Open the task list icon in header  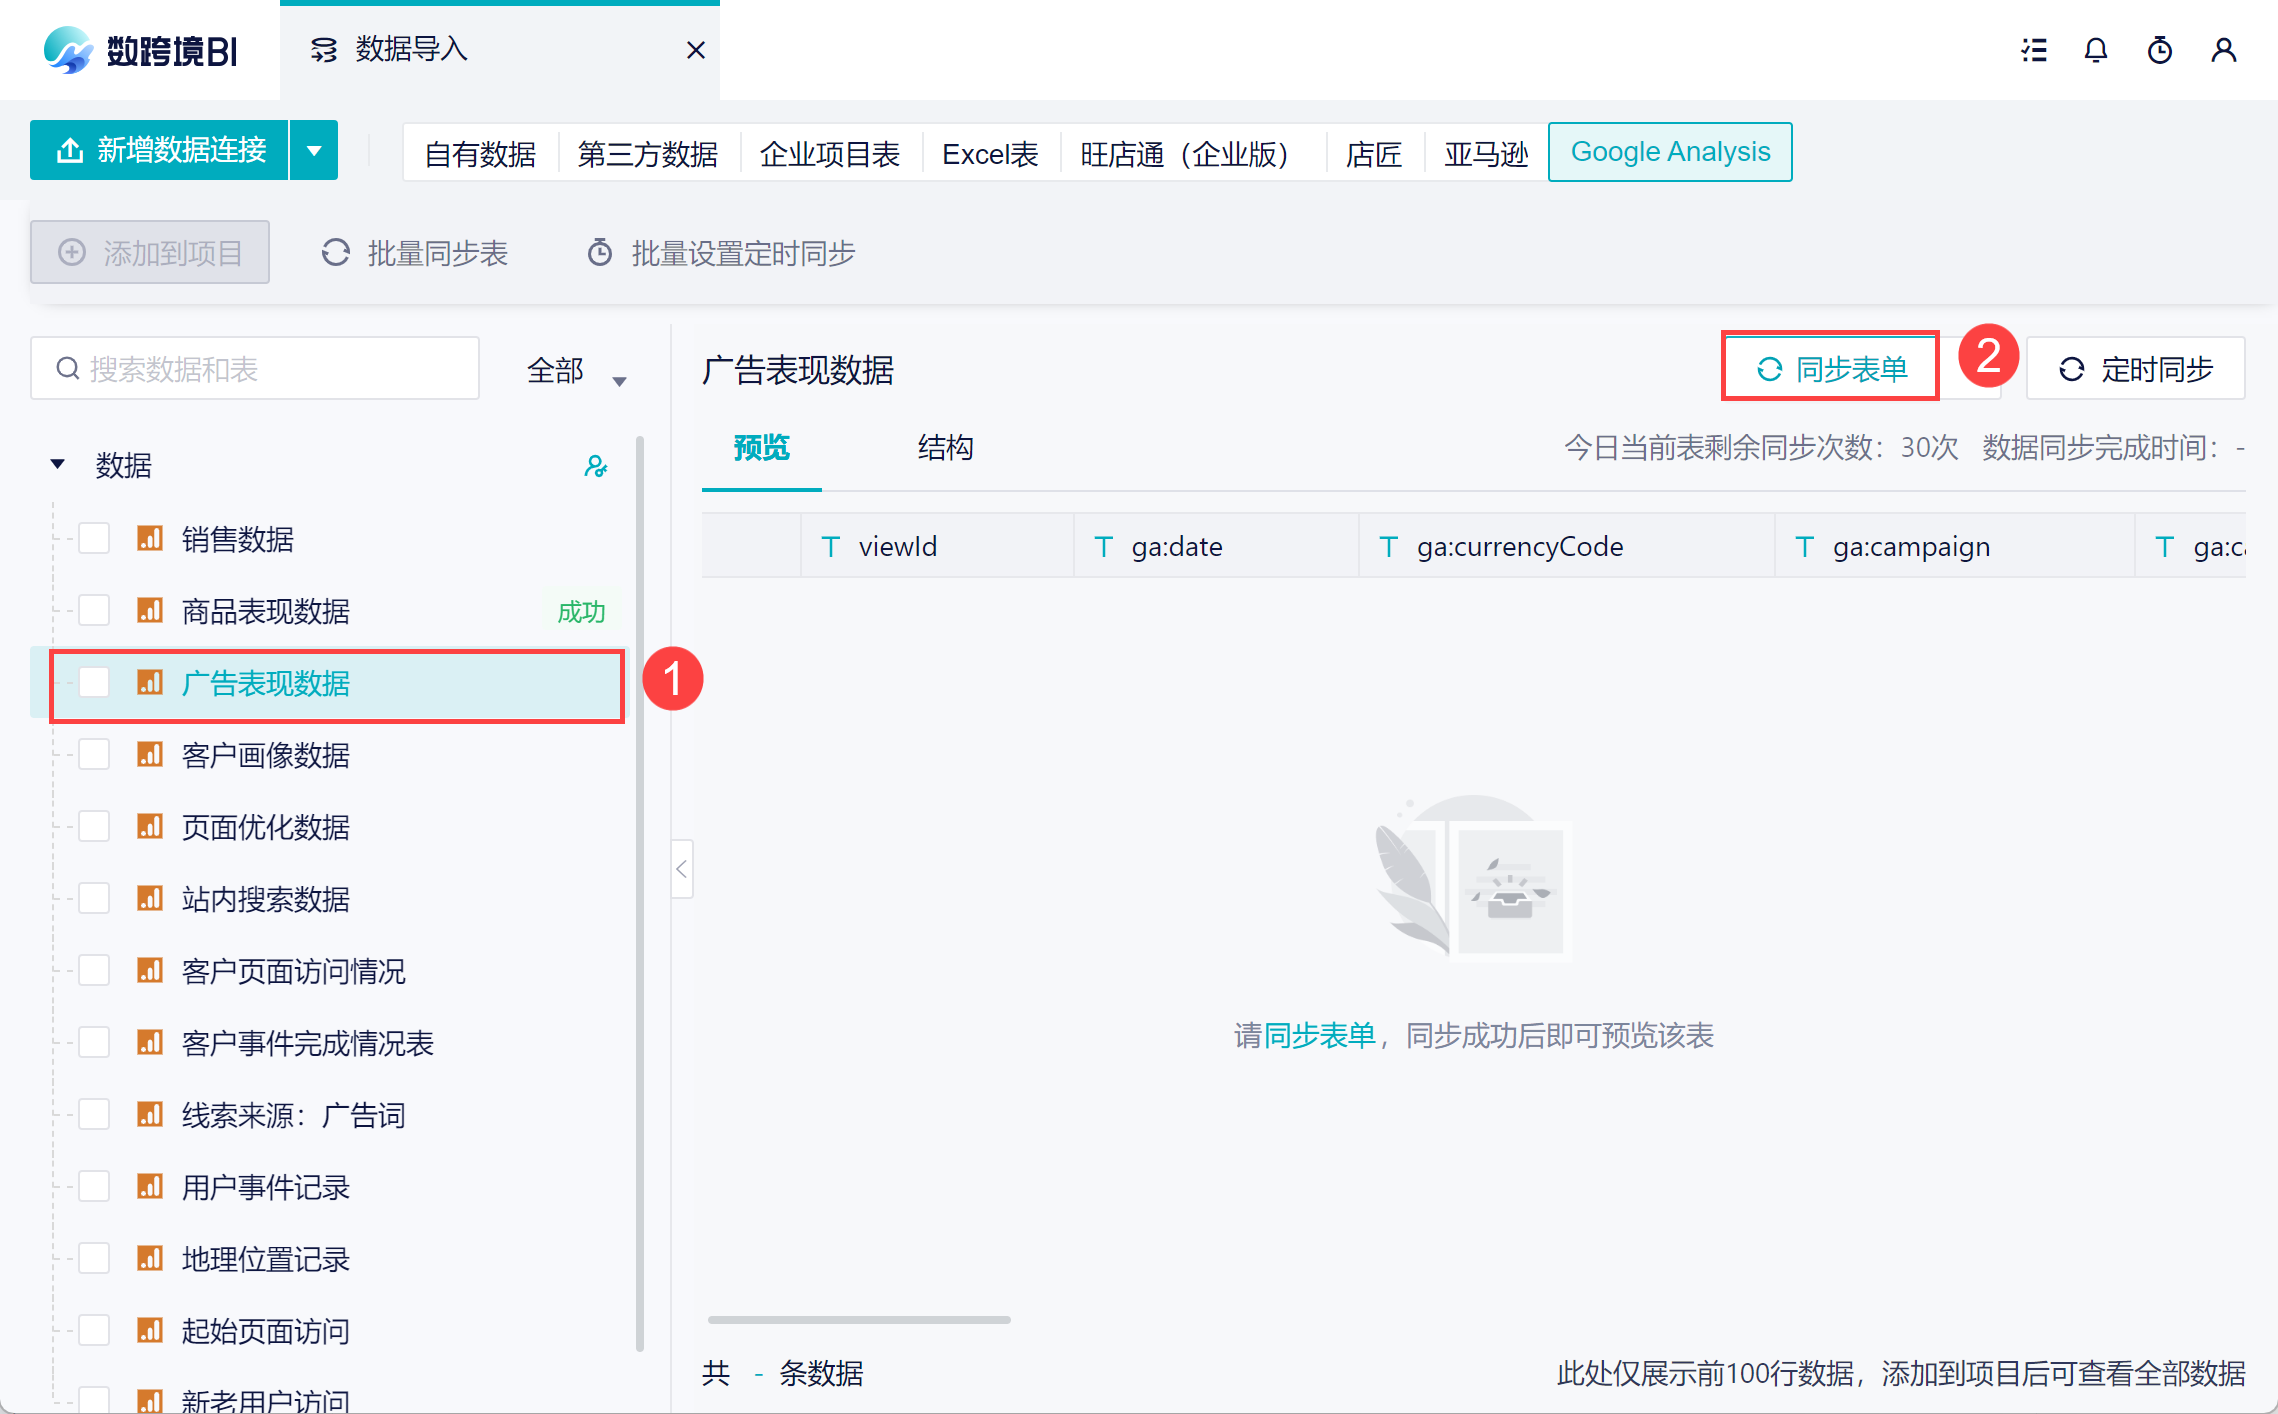[x=2033, y=50]
